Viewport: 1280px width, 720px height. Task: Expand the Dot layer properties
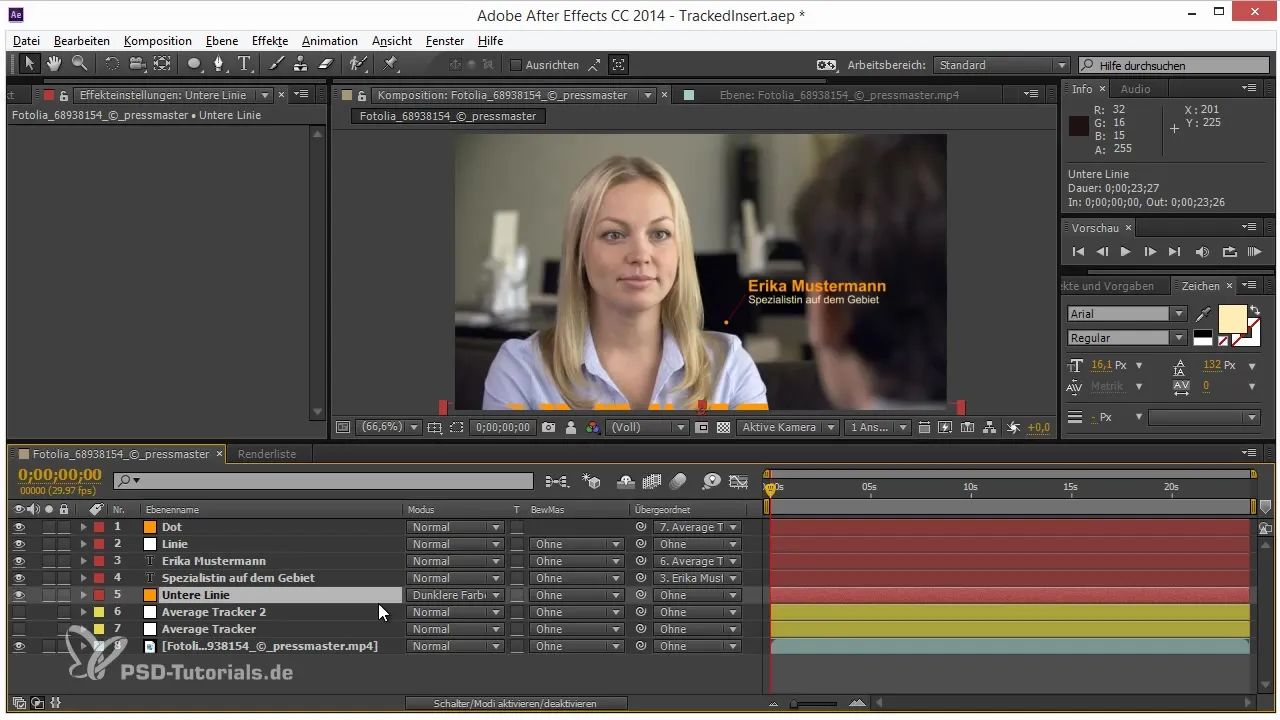coord(84,527)
